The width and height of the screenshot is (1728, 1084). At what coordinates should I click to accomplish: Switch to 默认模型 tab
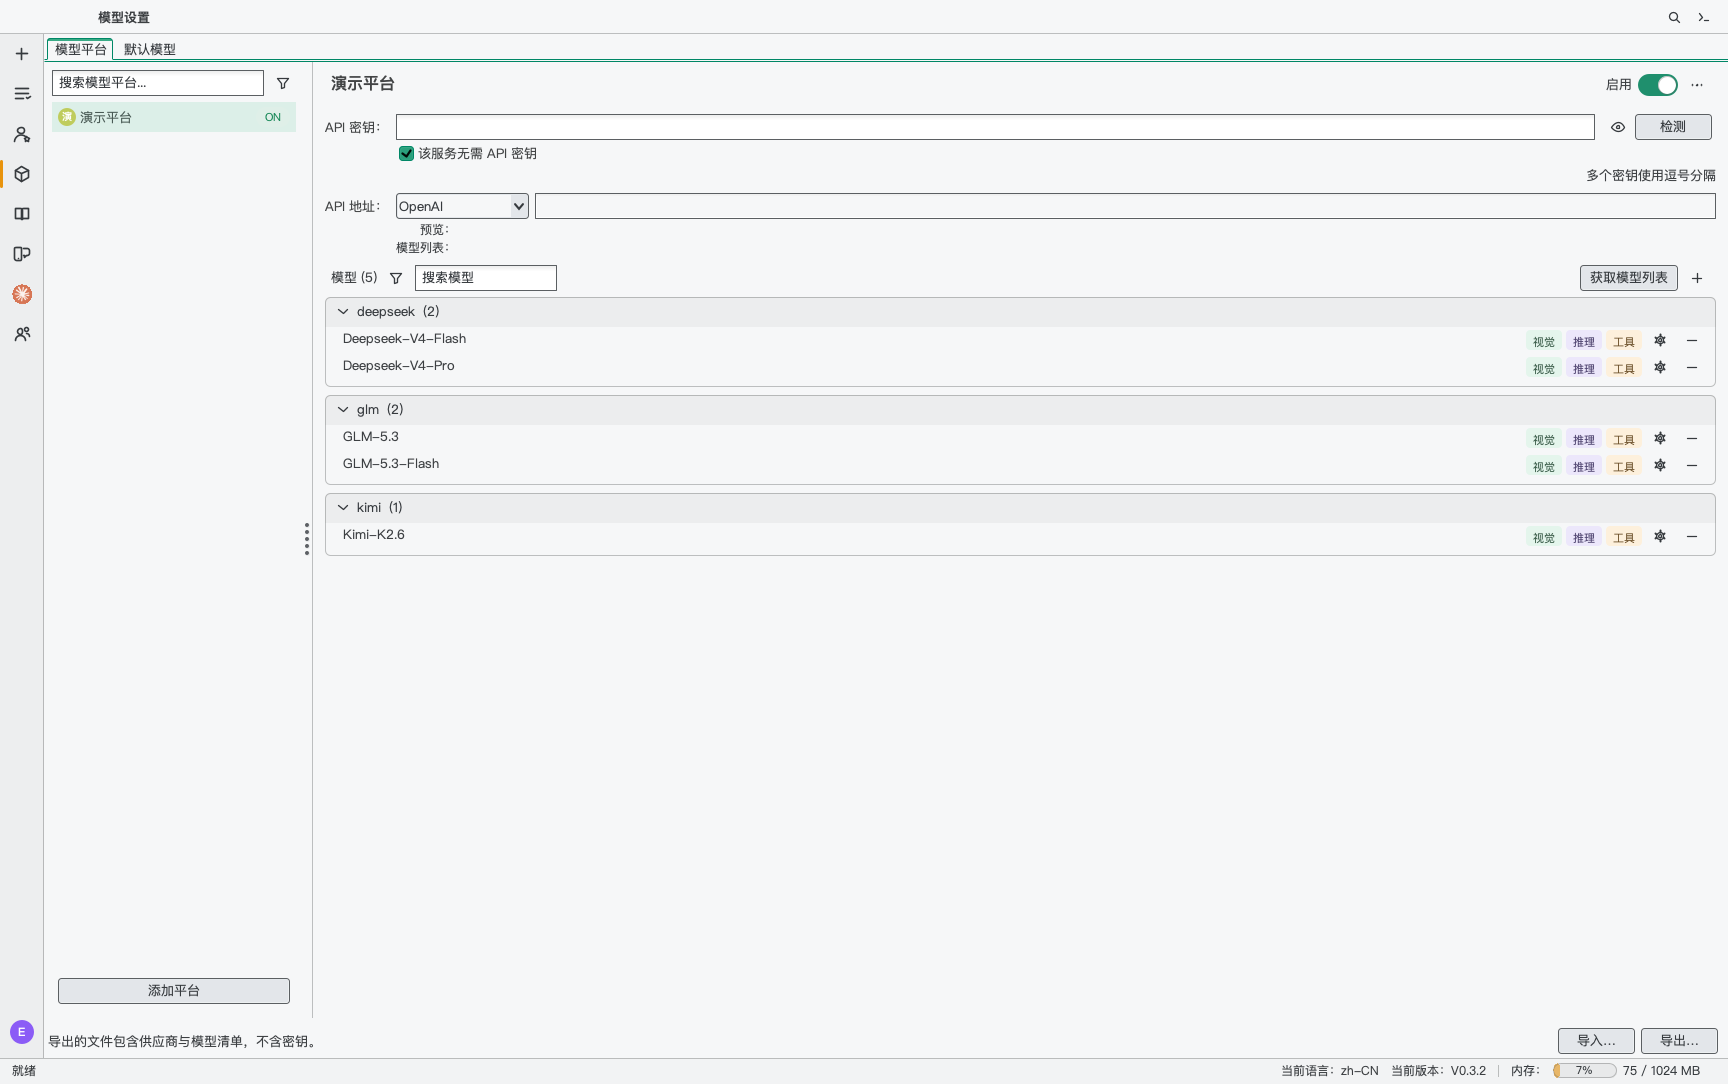point(150,49)
